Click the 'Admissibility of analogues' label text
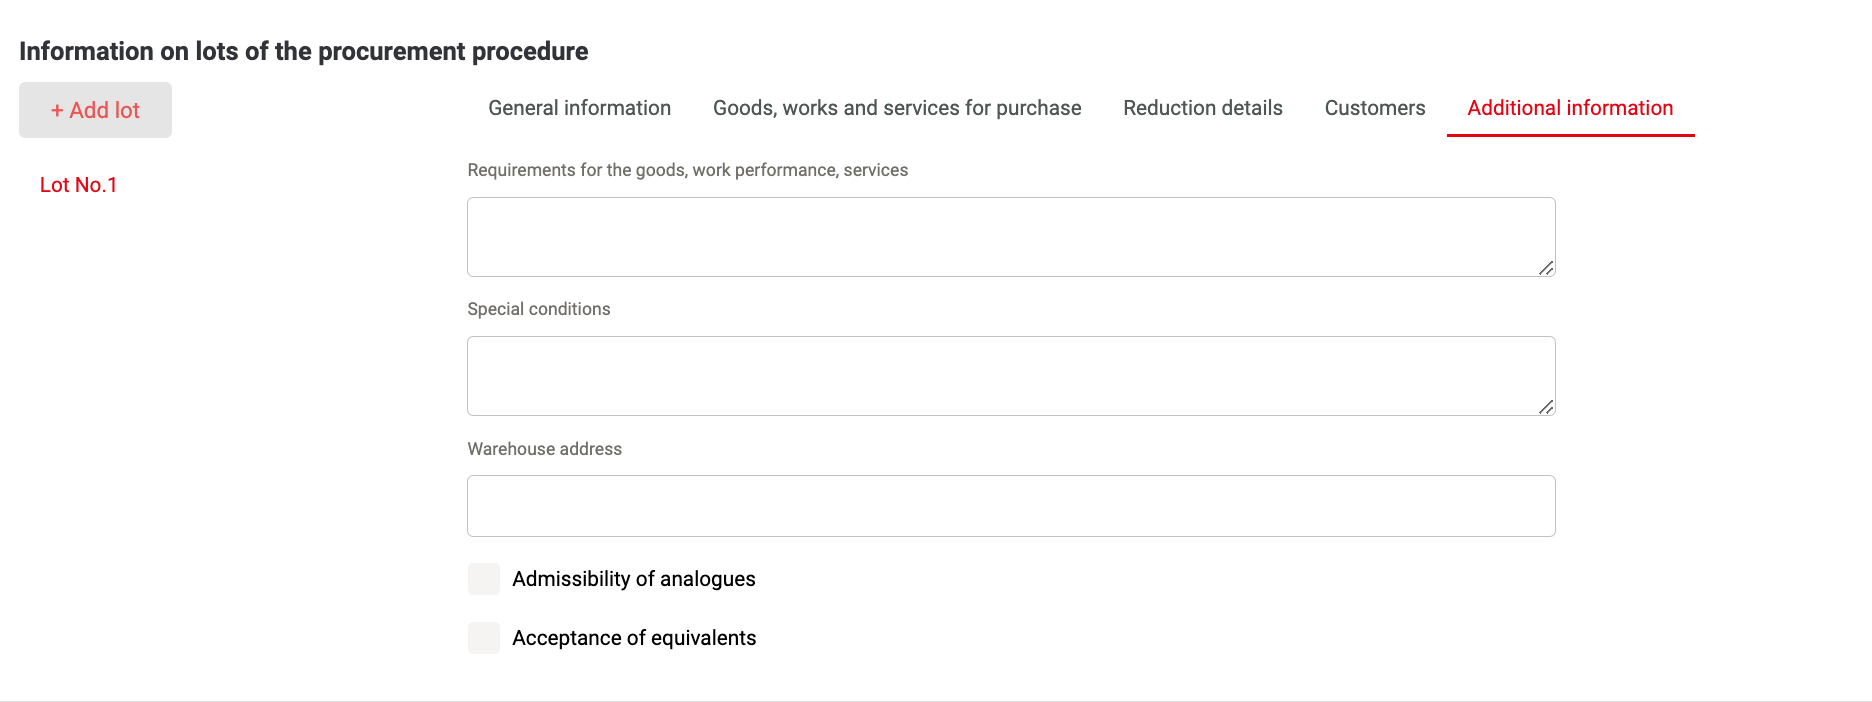The image size is (1872, 702). pyautogui.click(x=634, y=579)
